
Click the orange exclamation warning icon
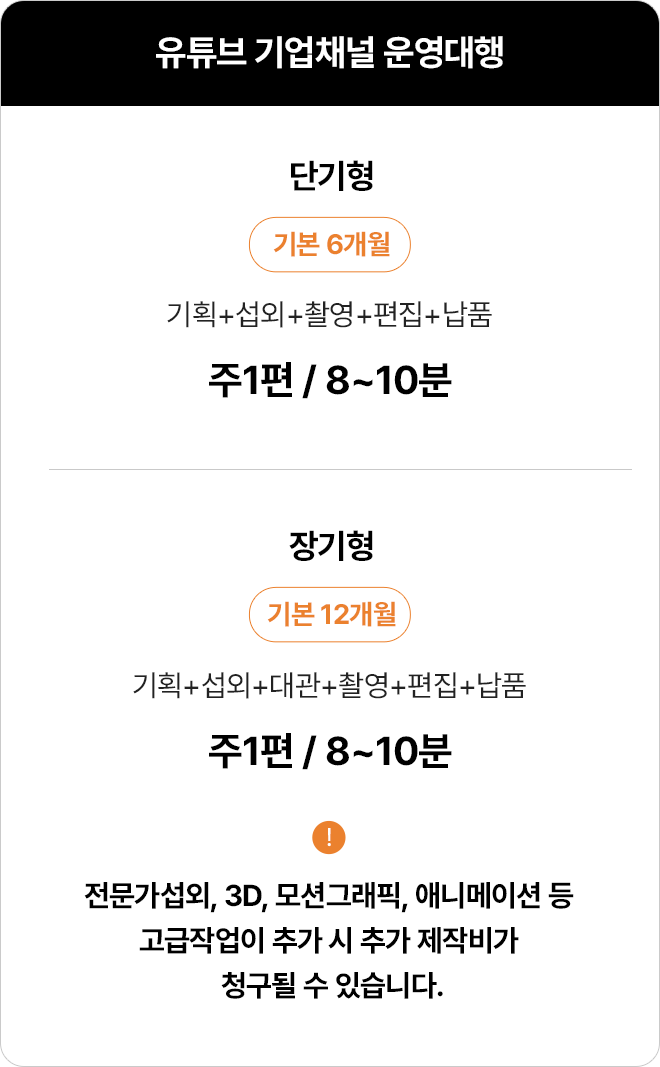[329, 838]
